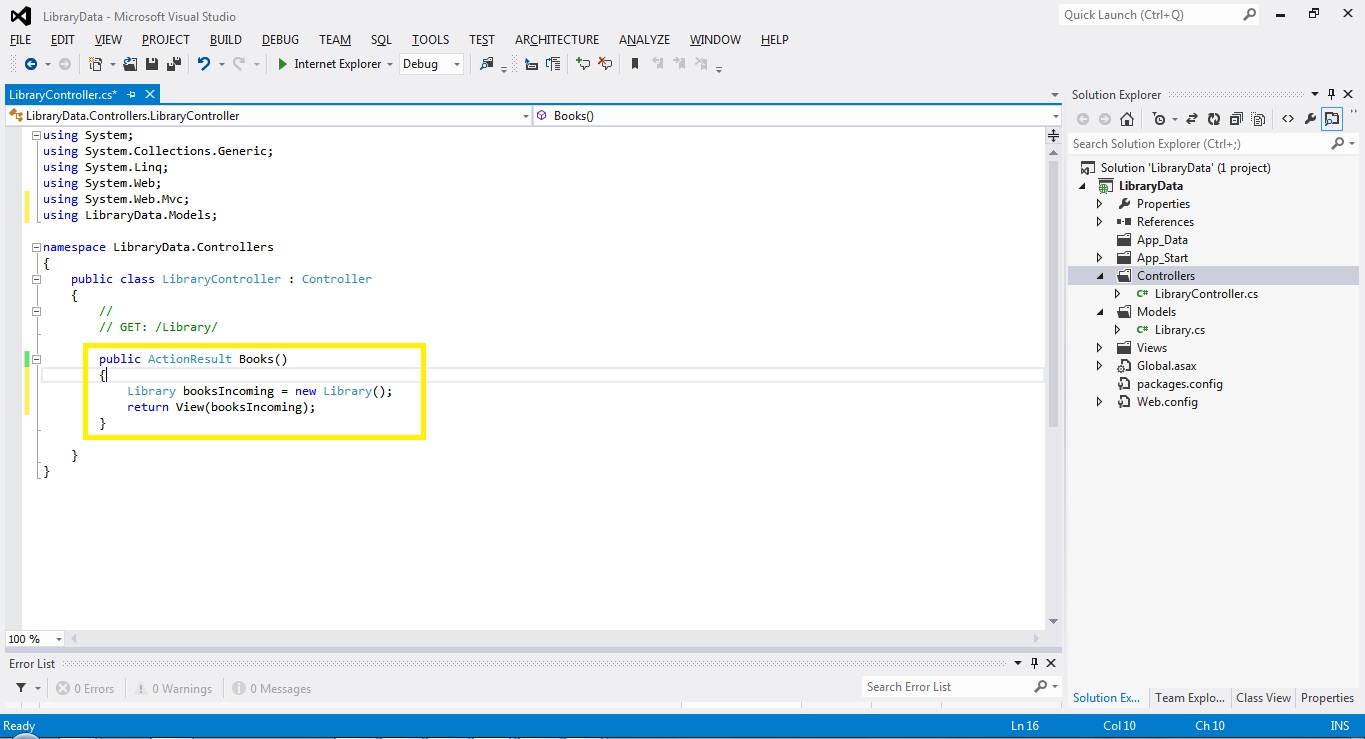Image resolution: width=1365 pixels, height=739 pixels.
Task: Select packages.config in Solution Explorer
Action: click(1180, 384)
